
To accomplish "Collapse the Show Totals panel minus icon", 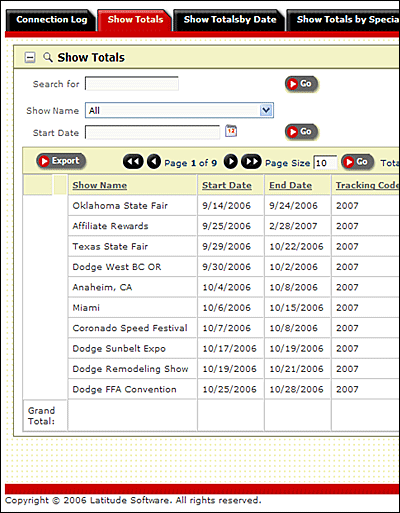I will coord(30,58).
